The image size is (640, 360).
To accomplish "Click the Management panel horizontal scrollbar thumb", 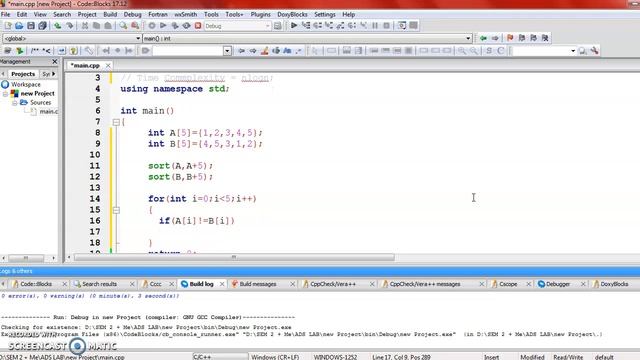I will click(x=26, y=258).
